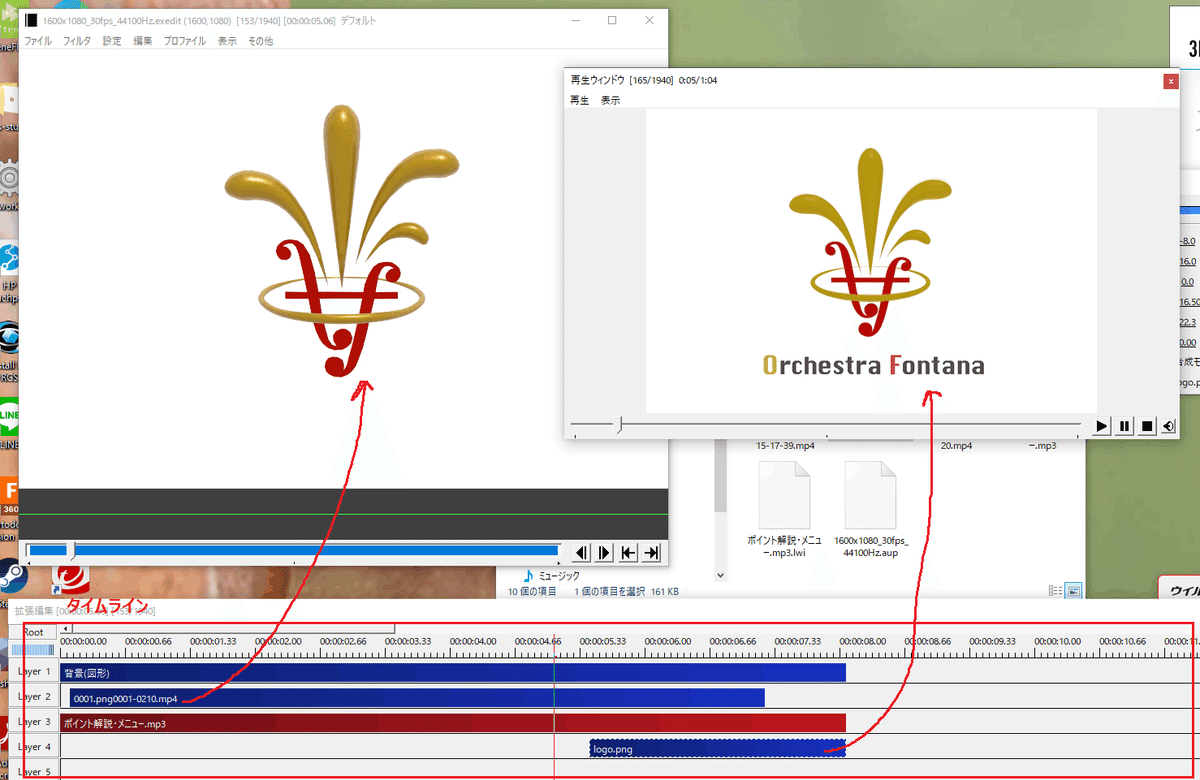Click rightmost icon in playback window controls
The width and height of the screenshot is (1200, 780).
pos(1168,426)
